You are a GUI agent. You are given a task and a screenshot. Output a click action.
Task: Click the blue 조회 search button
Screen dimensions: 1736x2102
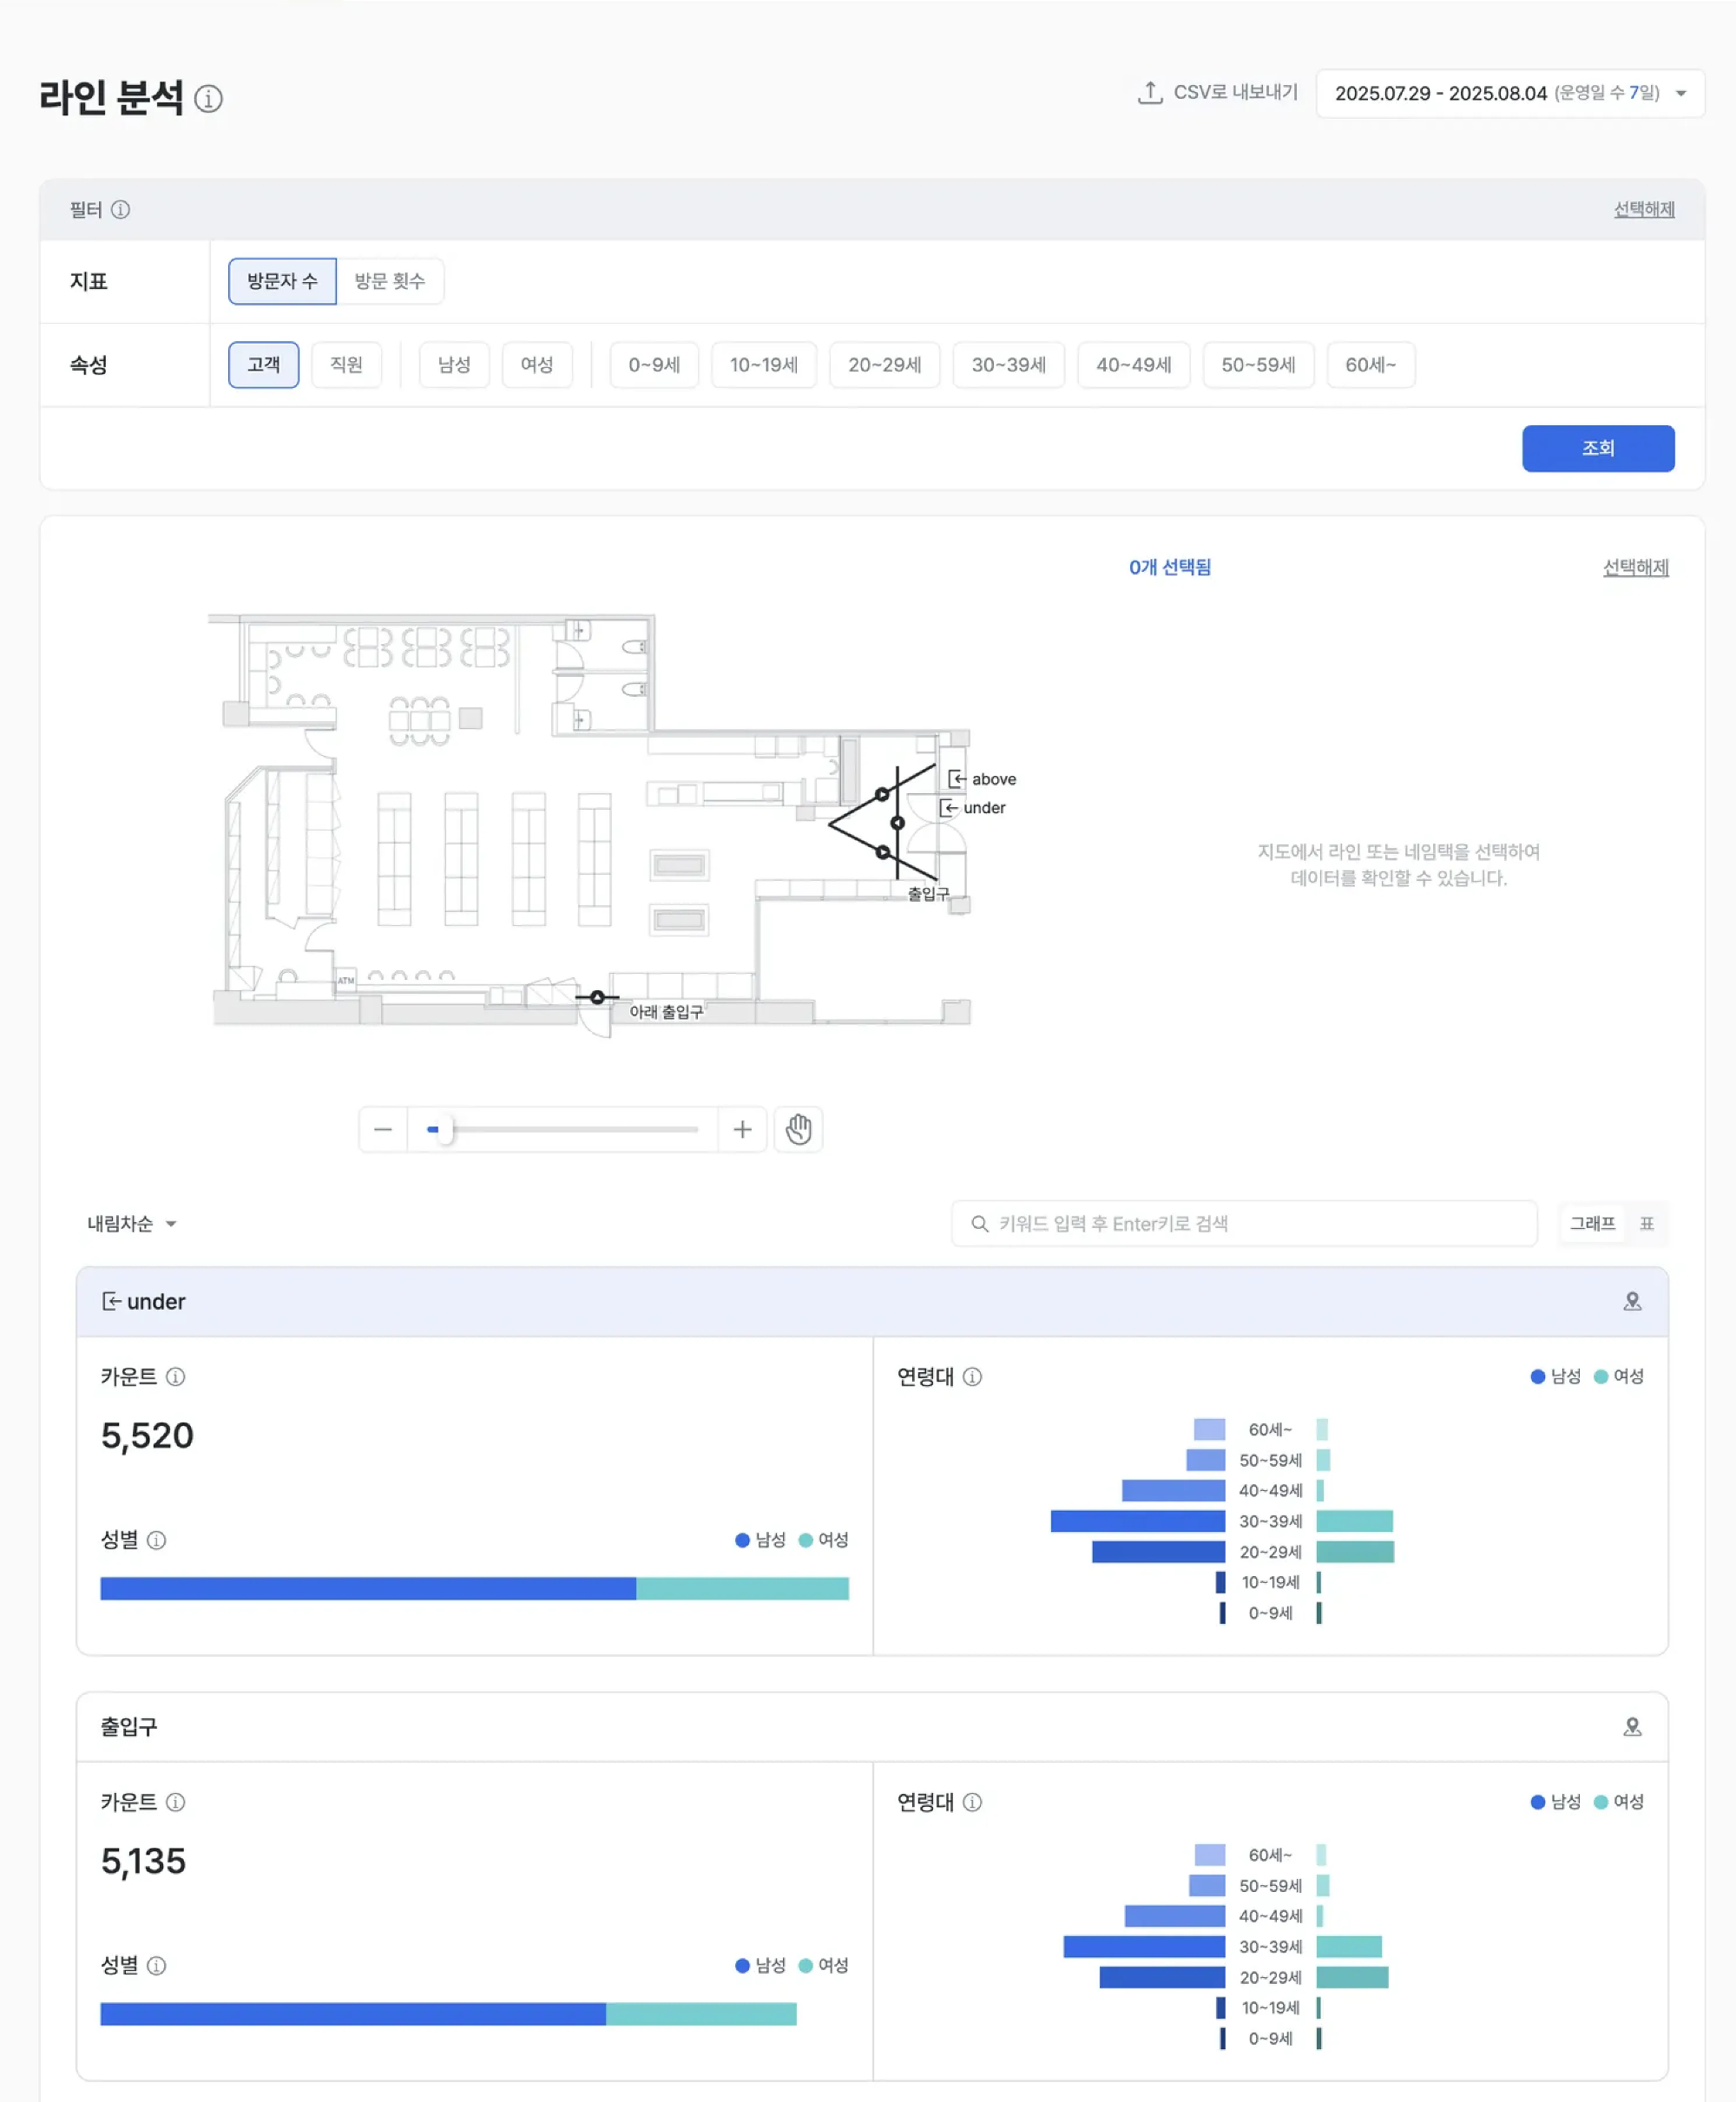click(x=1597, y=448)
